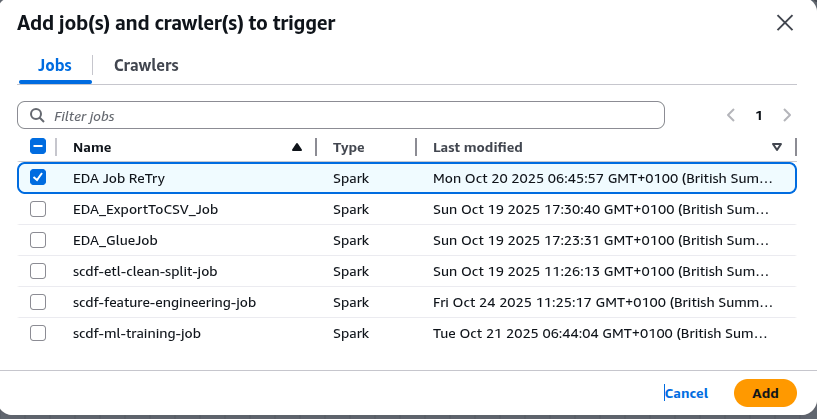Image resolution: width=817 pixels, height=419 pixels.
Task: Focus the Filter jobs search field
Action: pos(350,116)
